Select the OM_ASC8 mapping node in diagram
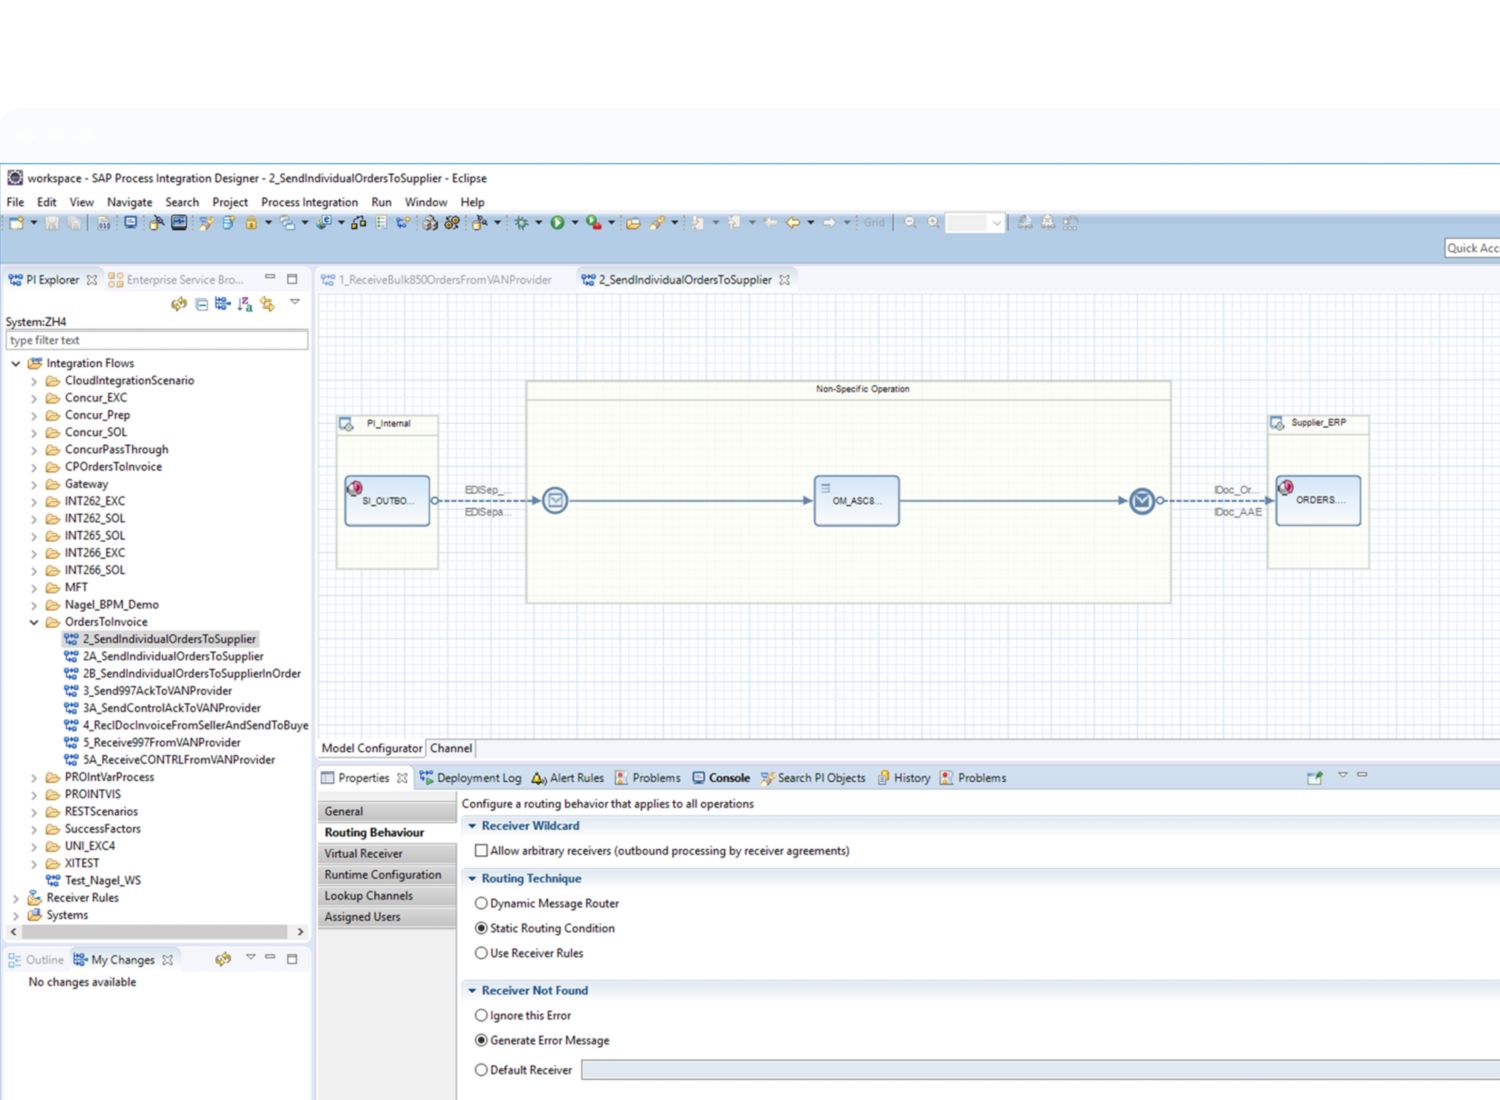 click(x=856, y=500)
